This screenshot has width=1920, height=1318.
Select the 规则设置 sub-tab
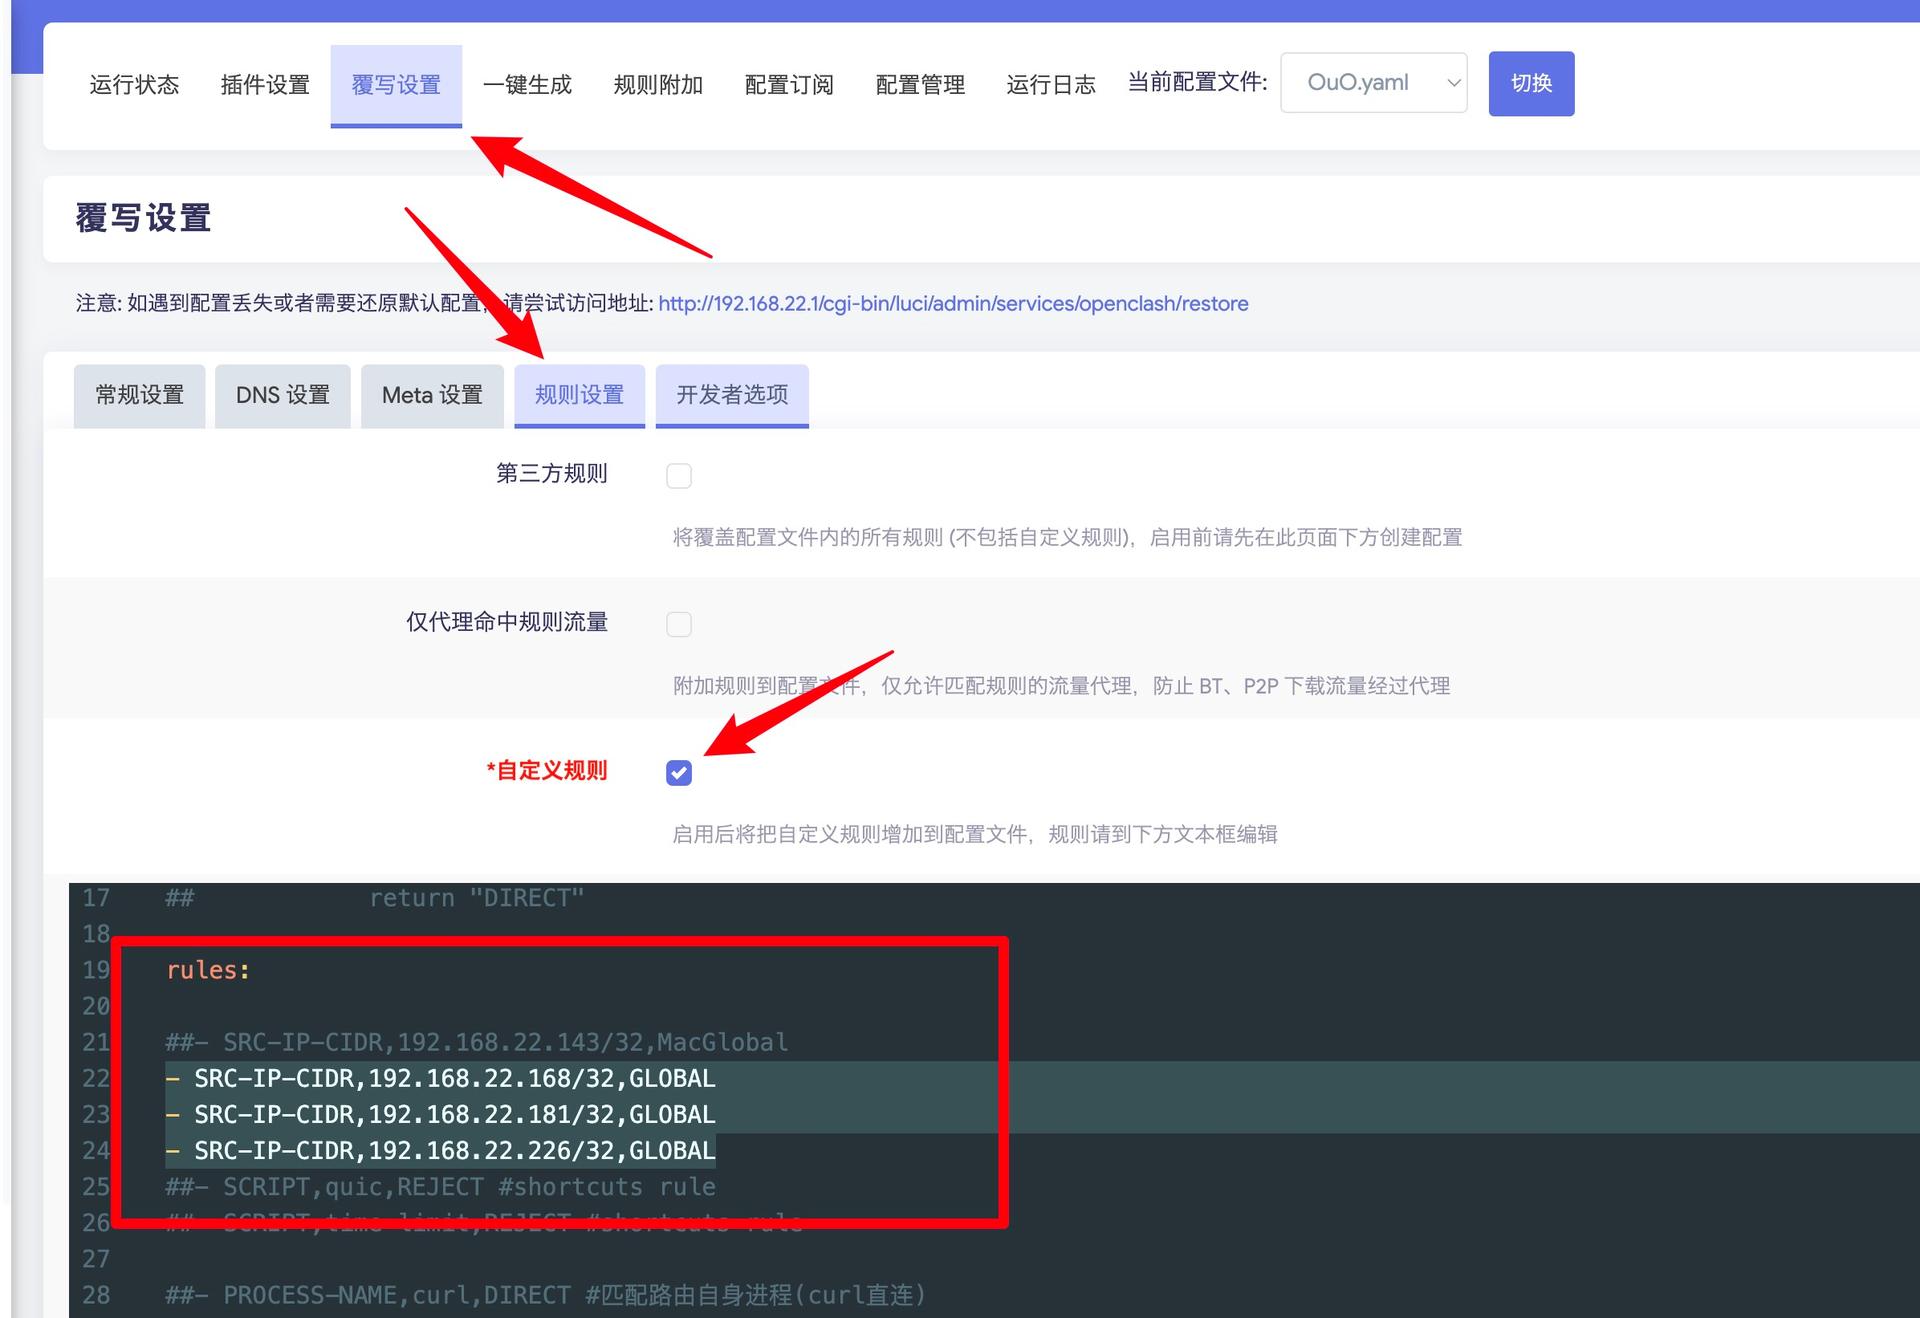580,396
